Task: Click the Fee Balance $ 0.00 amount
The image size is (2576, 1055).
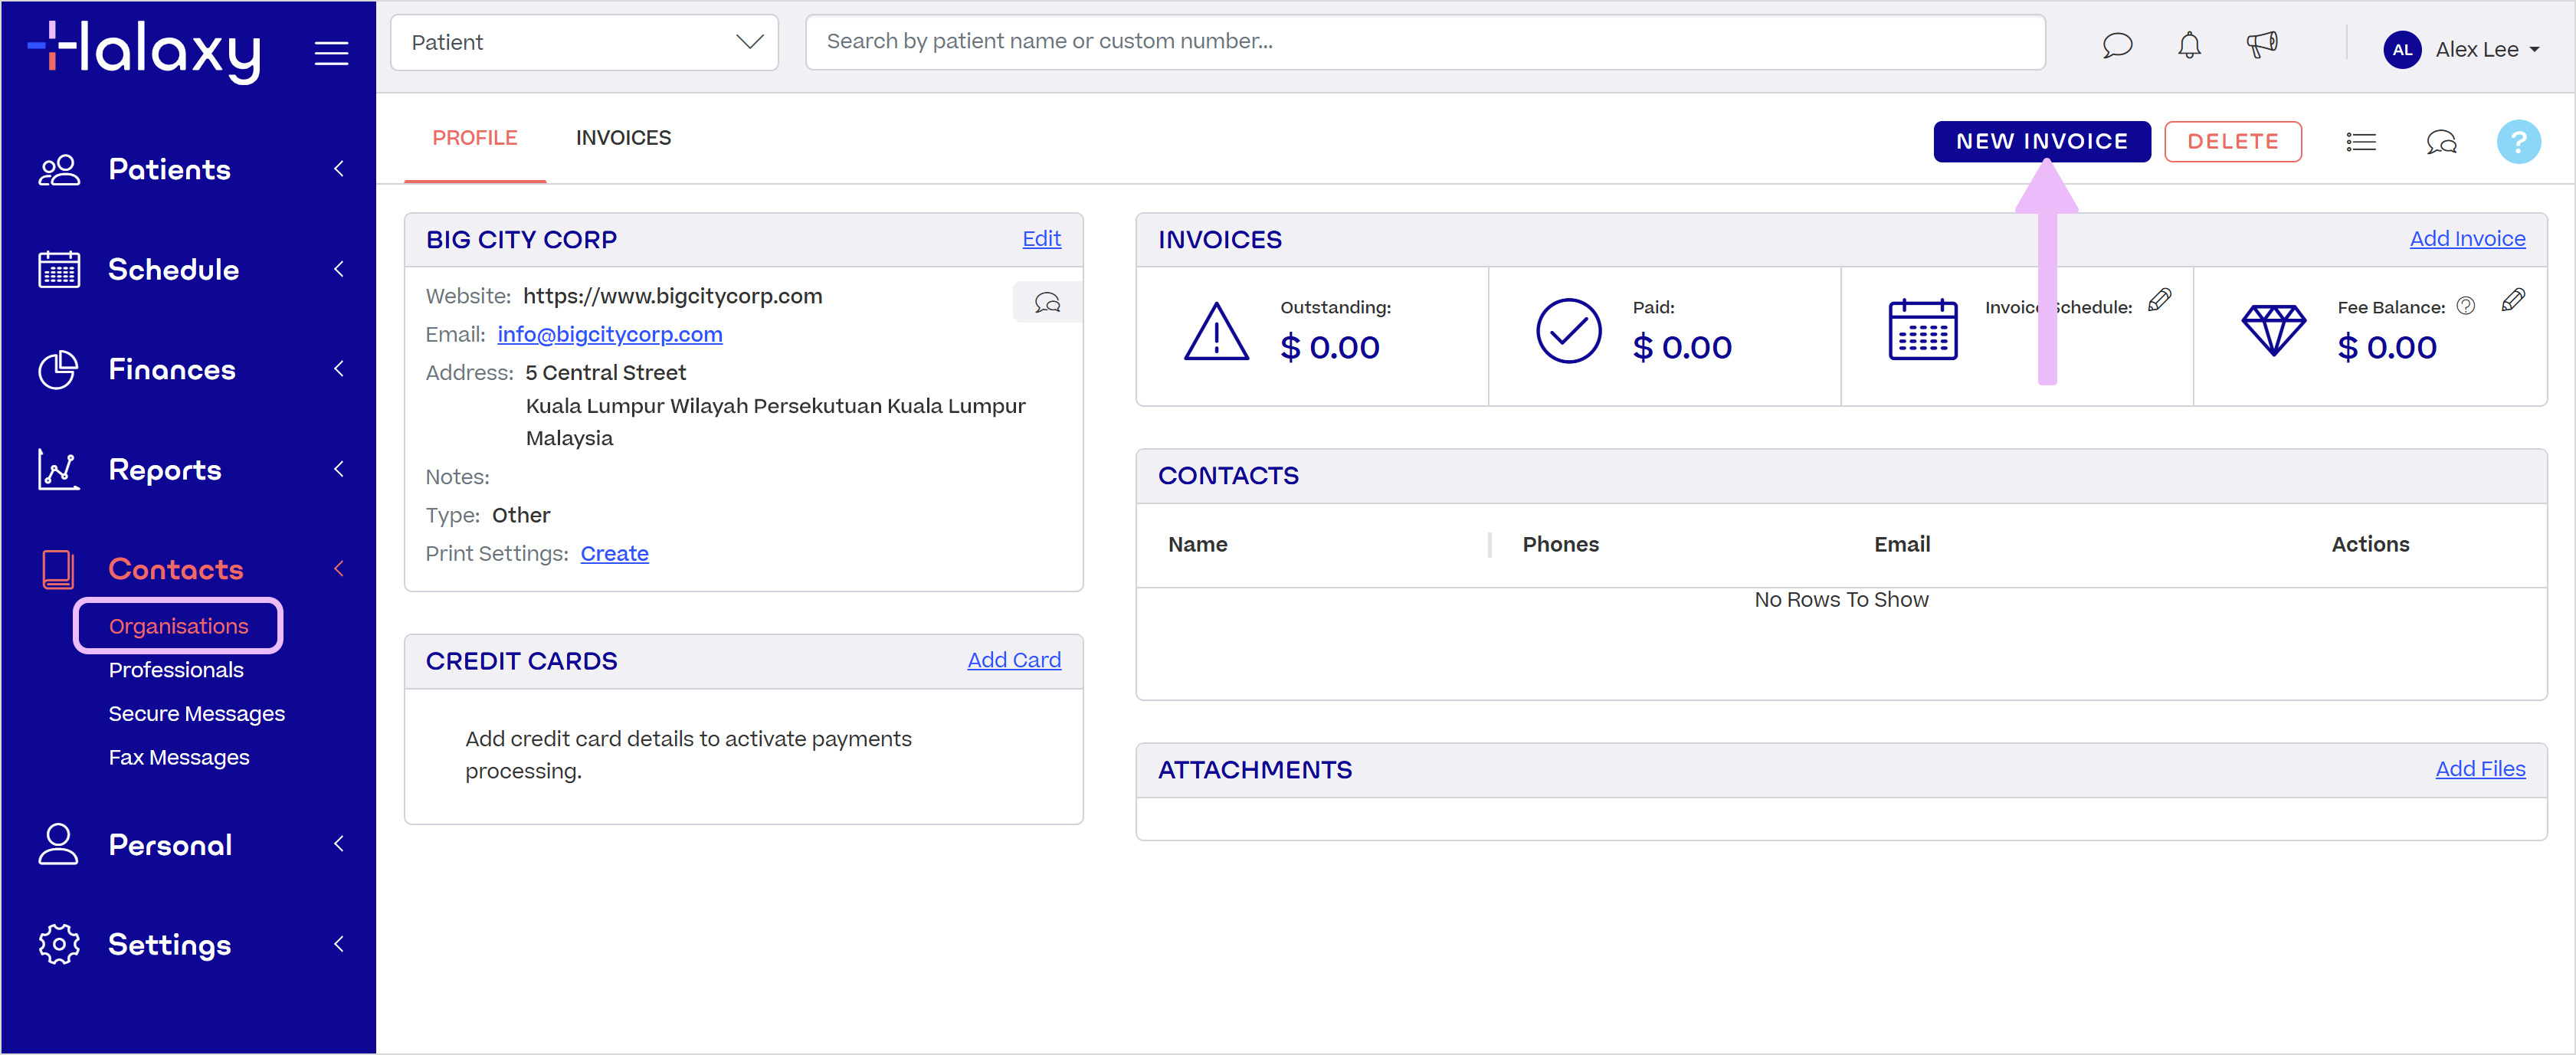Action: (2386, 348)
